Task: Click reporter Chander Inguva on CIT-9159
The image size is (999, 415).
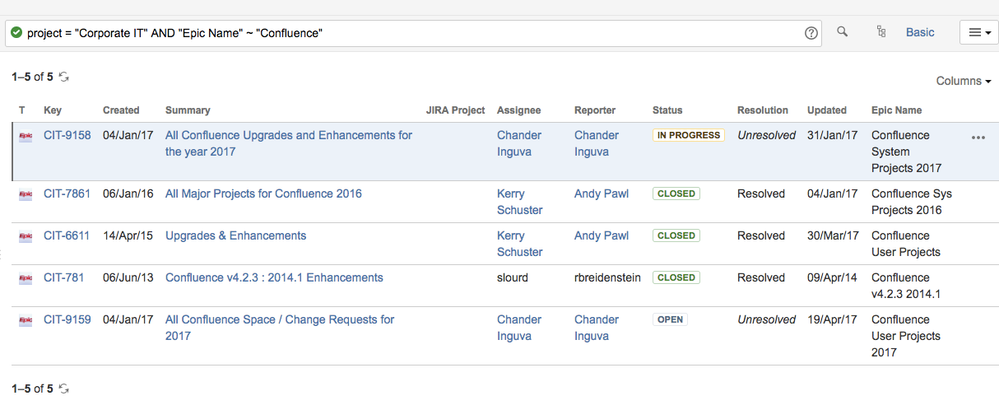Action: click(596, 328)
